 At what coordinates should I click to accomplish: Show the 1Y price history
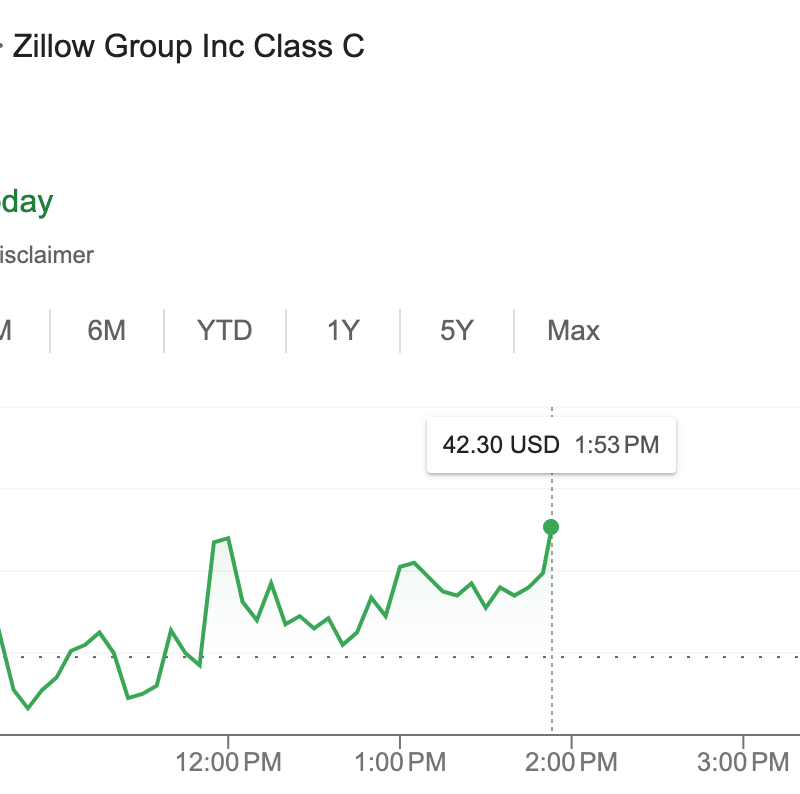[343, 331]
